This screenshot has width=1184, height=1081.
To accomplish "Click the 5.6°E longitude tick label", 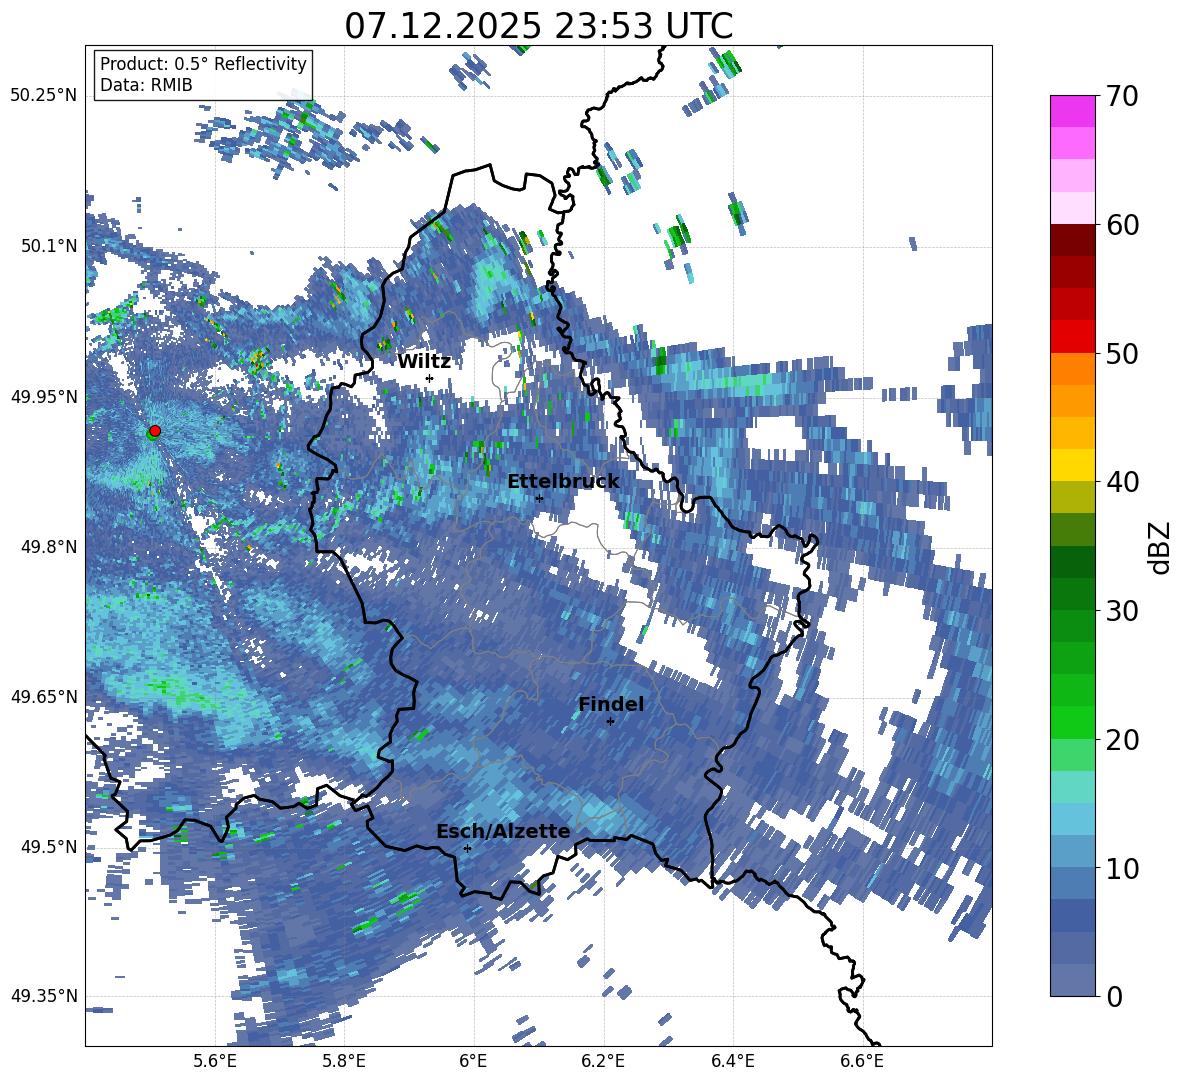I will tap(214, 1061).
